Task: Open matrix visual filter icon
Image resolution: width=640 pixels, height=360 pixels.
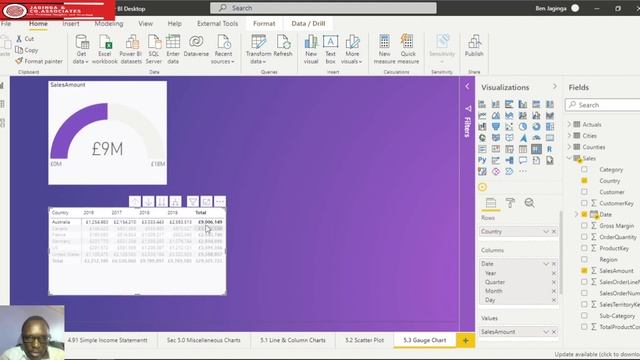Action: pyautogui.click(x=193, y=202)
